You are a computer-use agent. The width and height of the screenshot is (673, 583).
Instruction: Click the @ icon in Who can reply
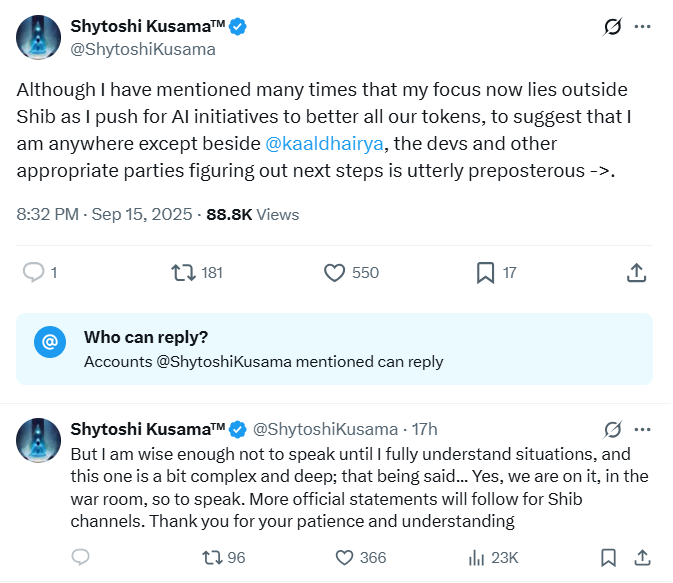click(x=50, y=342)
